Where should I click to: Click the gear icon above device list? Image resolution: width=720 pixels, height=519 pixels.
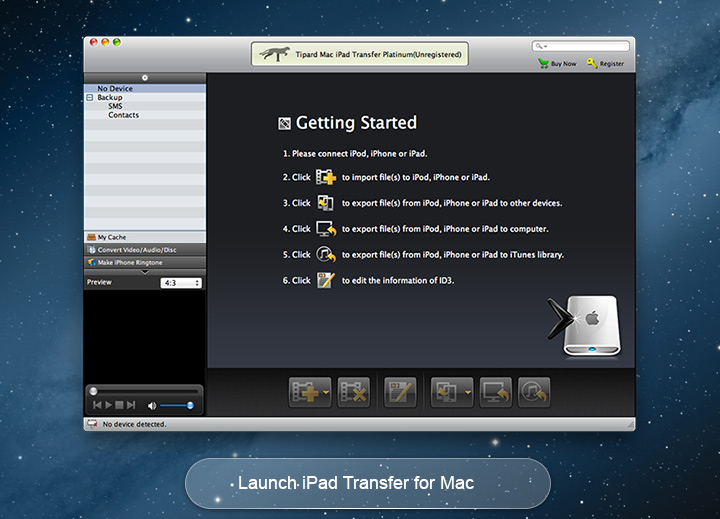click(x=145, y=78)
